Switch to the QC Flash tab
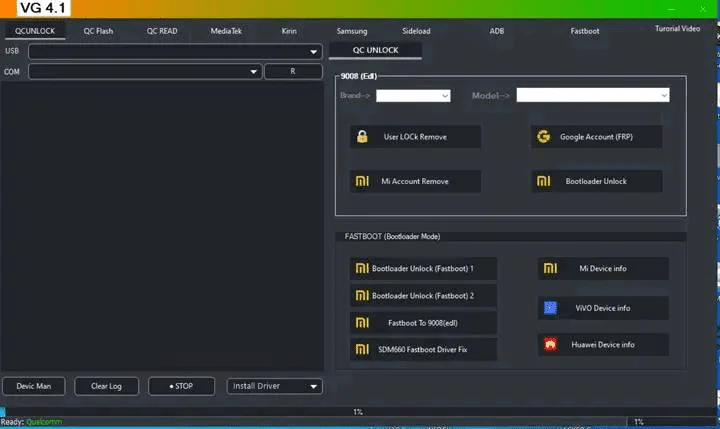Viewport: 720px width, 429px height. (x=98, y=31)
